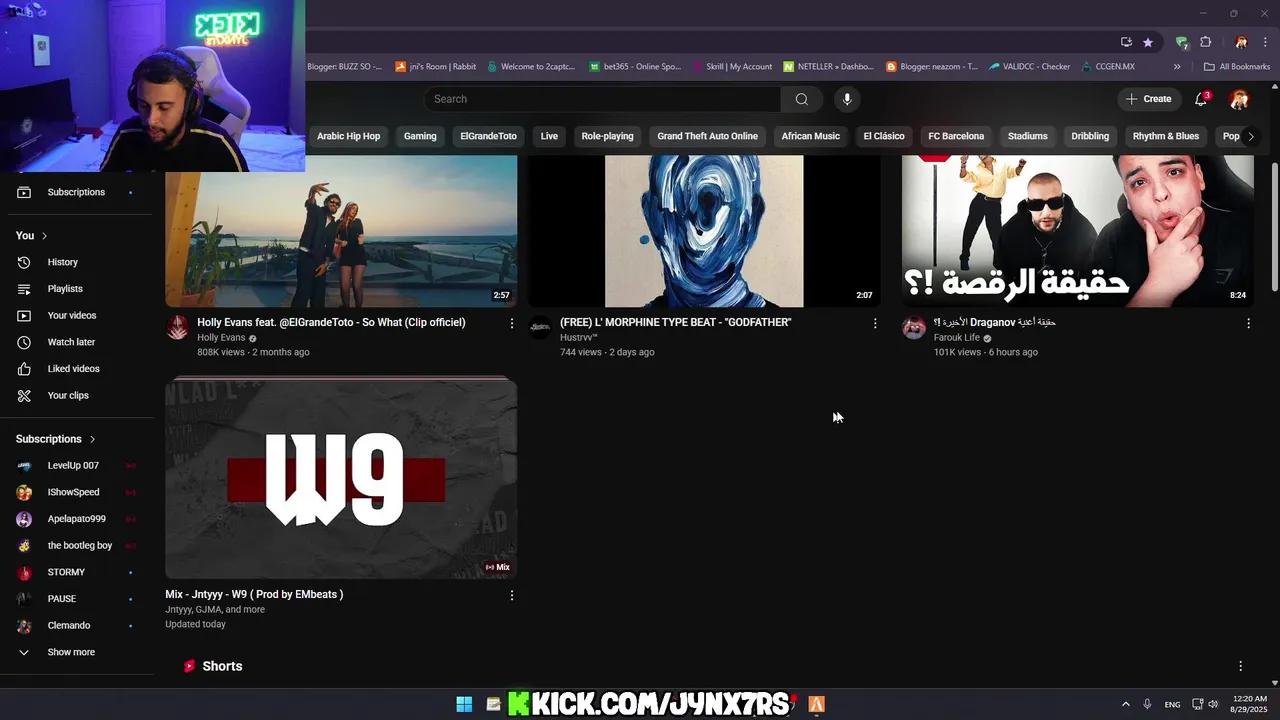The image size is (1280, 720).
Task: Click the Windows Start button
Action: pos(464,704)
